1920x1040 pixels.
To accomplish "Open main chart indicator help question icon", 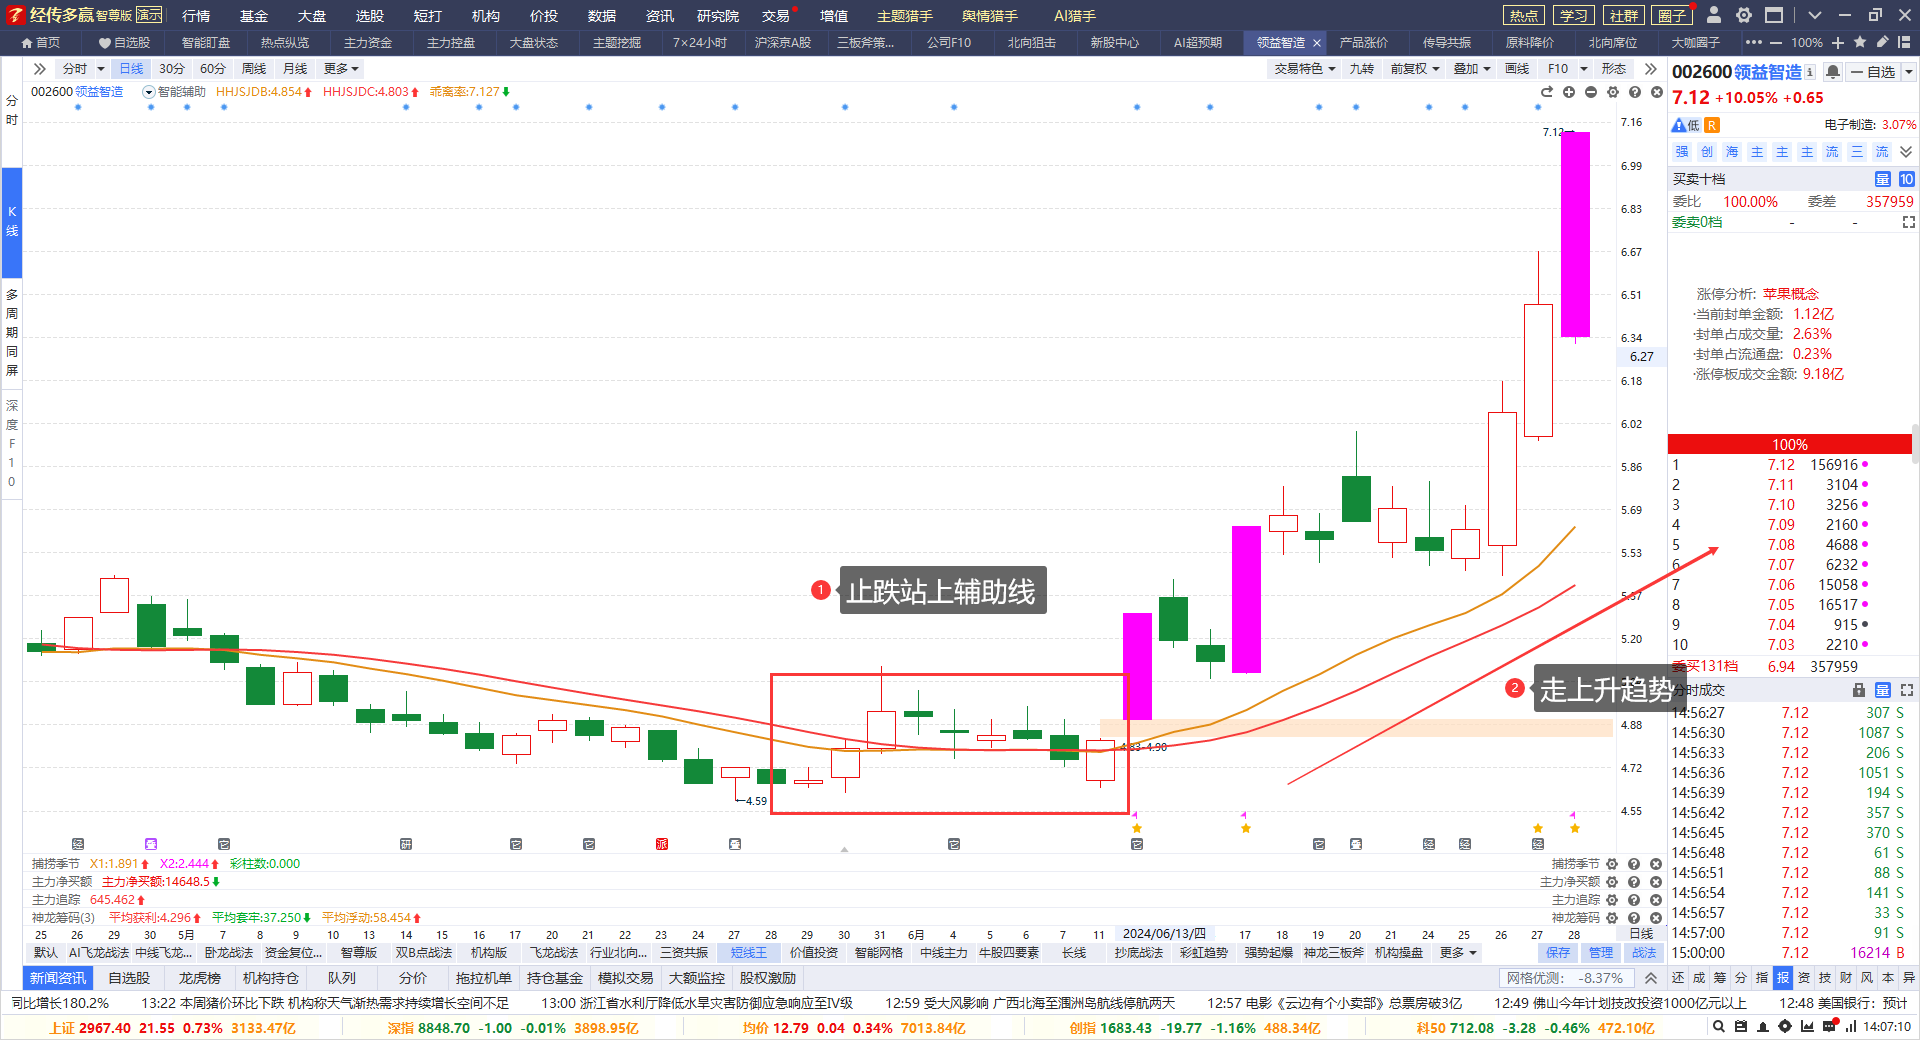I will coord(1635,92).
